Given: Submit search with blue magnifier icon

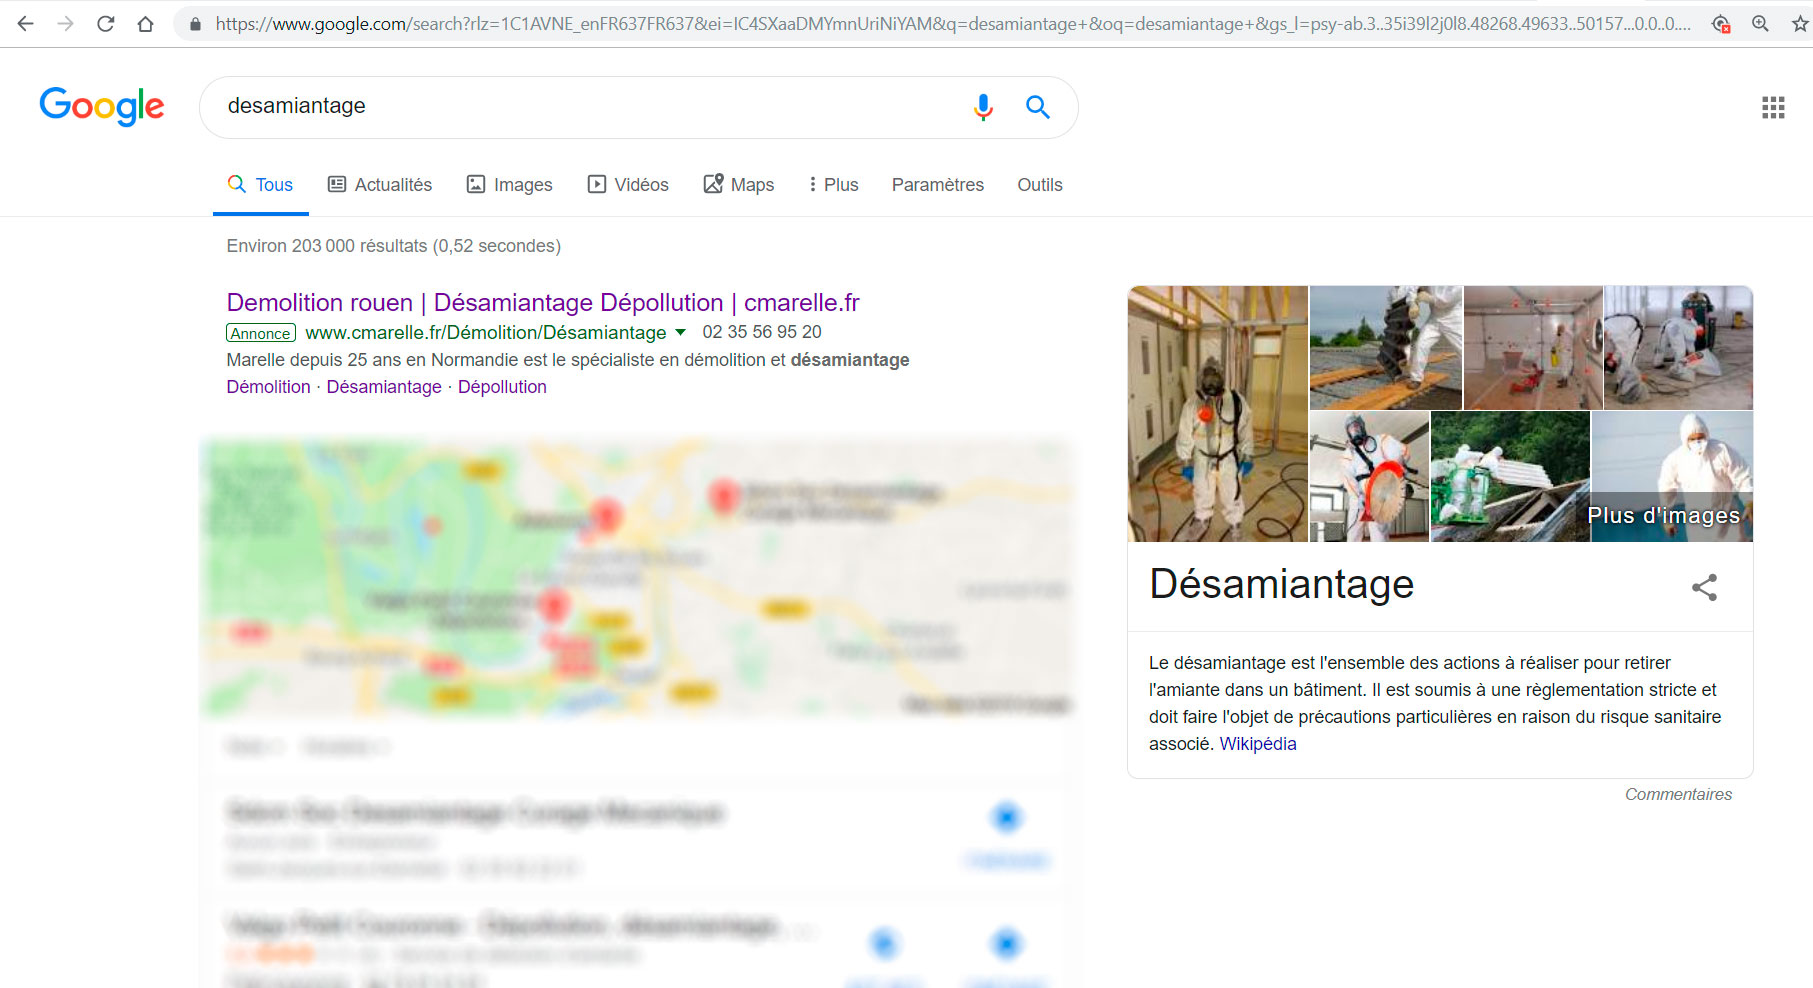Looking at the screenshot, I should point(1037,107).
